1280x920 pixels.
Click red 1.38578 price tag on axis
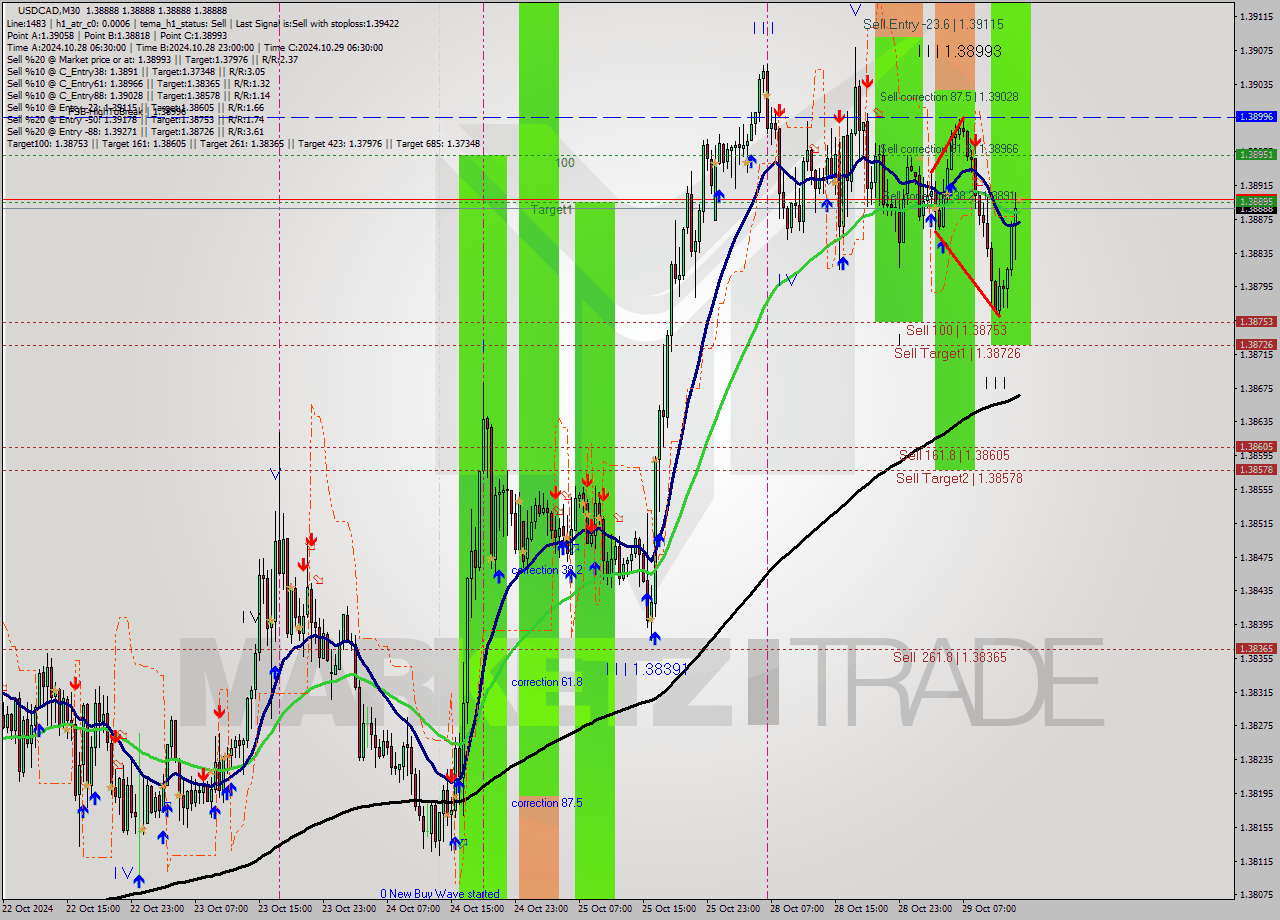[x=1255, y=470]
